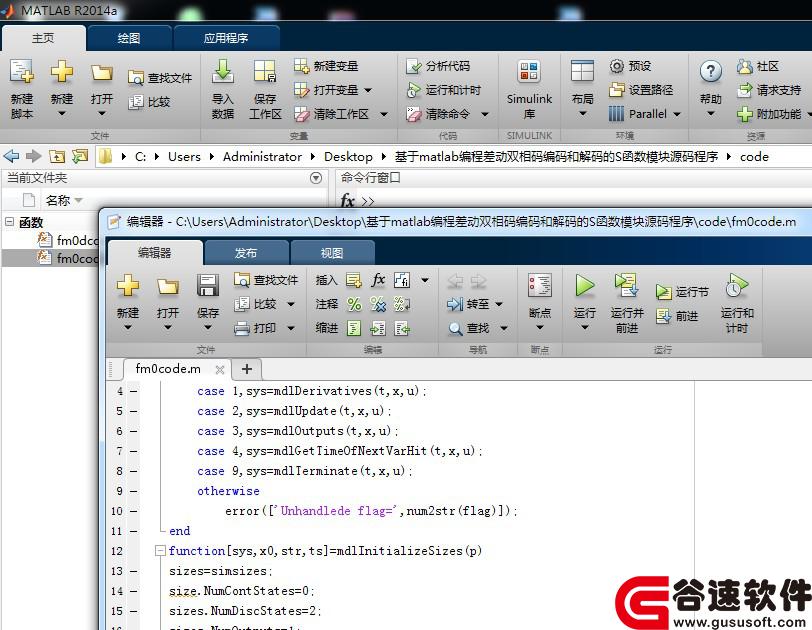
Task: Click the uncomment icon in editor toolbar
Action: point(378,304)
